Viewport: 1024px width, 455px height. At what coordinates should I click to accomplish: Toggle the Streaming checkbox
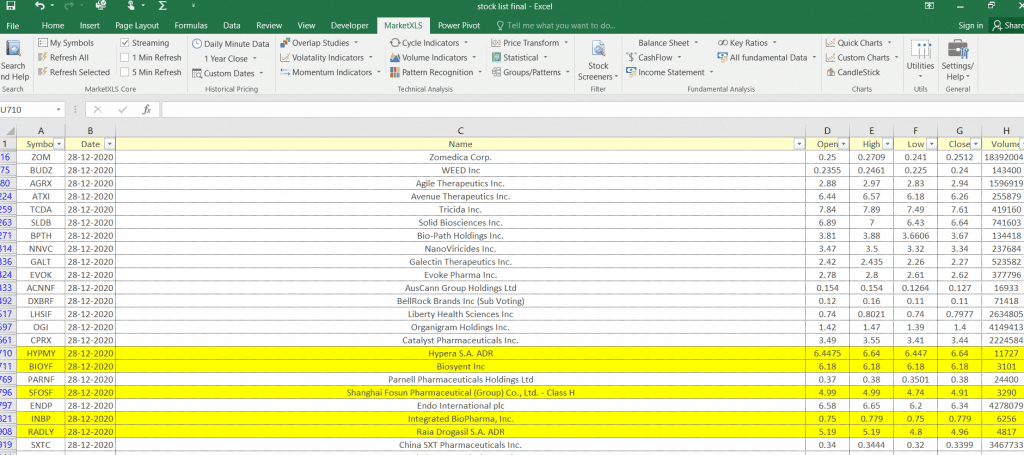click(125, 43)
